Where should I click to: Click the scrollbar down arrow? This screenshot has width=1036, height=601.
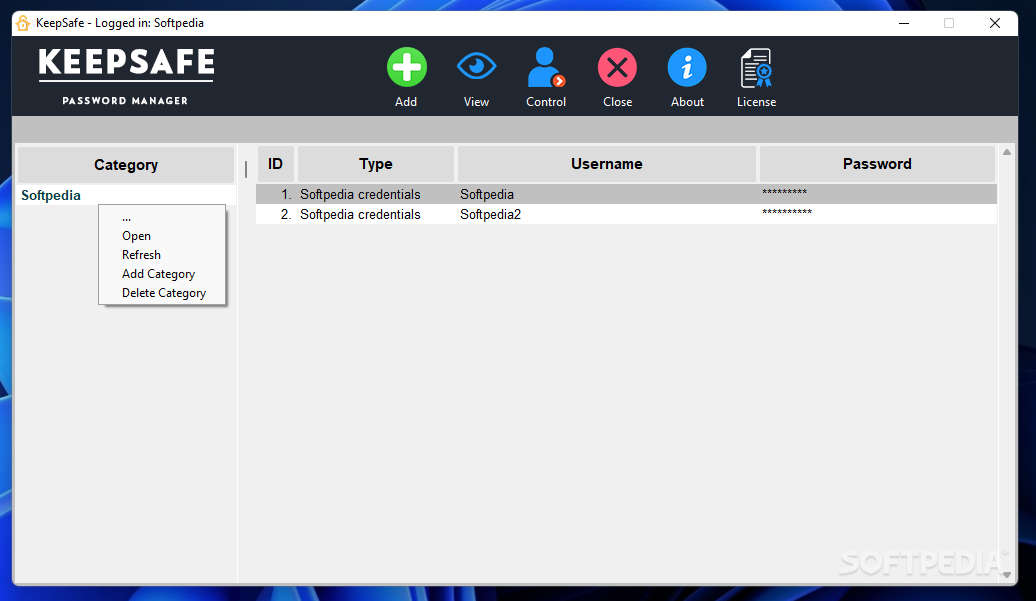[x=1007, y=575]
